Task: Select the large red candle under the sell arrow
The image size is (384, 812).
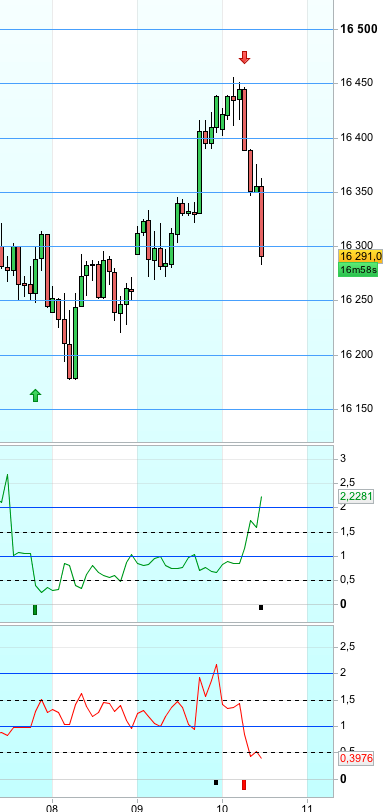Action: pos(244,120)
